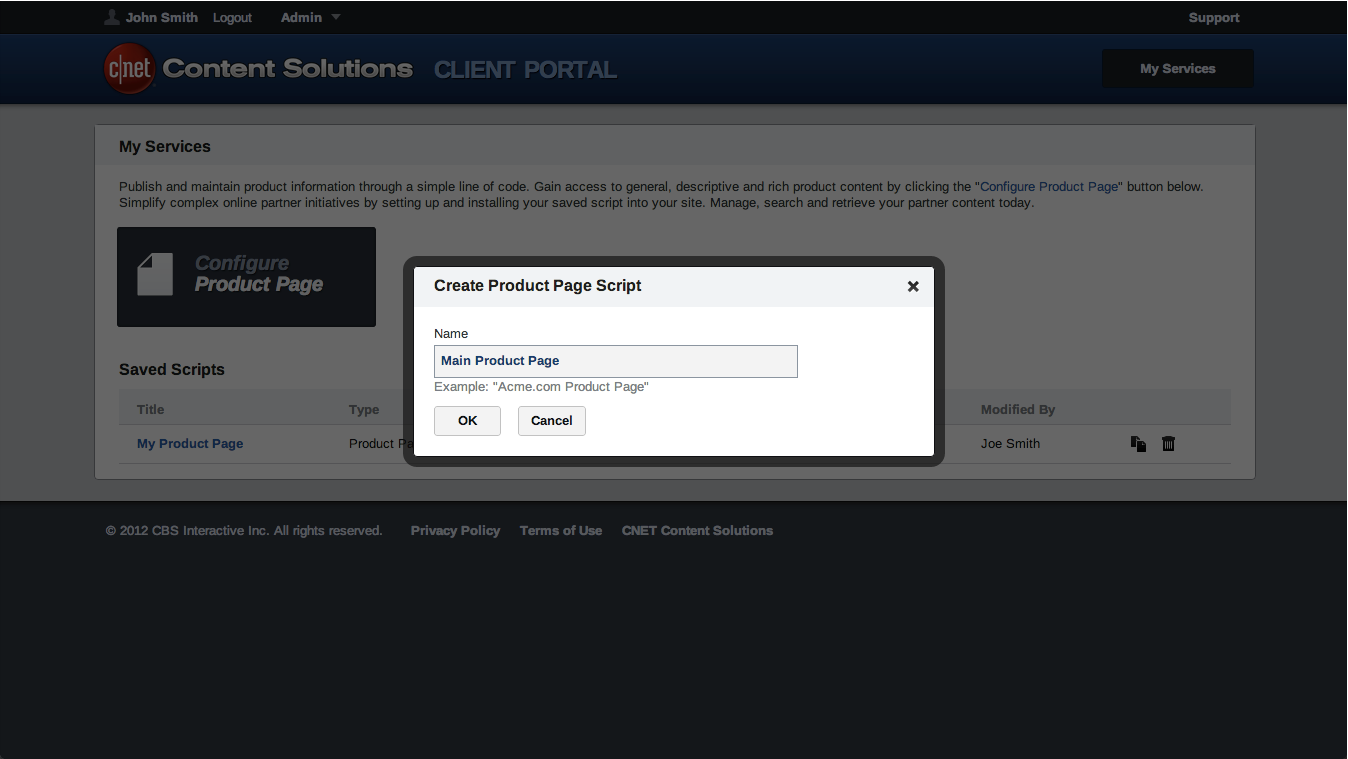Screen dimensions: 1348x759
Task: Open the Terms of Use footer link
Action: point(560,531)
